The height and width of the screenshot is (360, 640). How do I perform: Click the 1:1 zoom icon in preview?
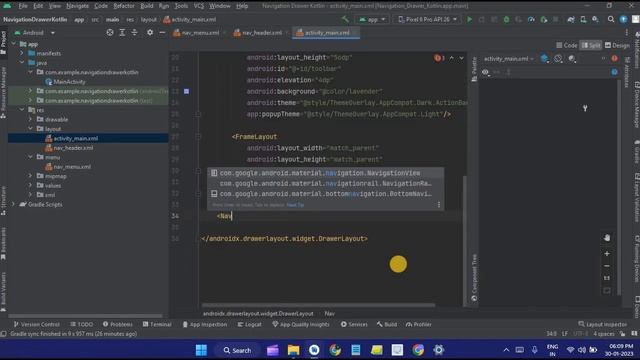click(x=607, y=278)
